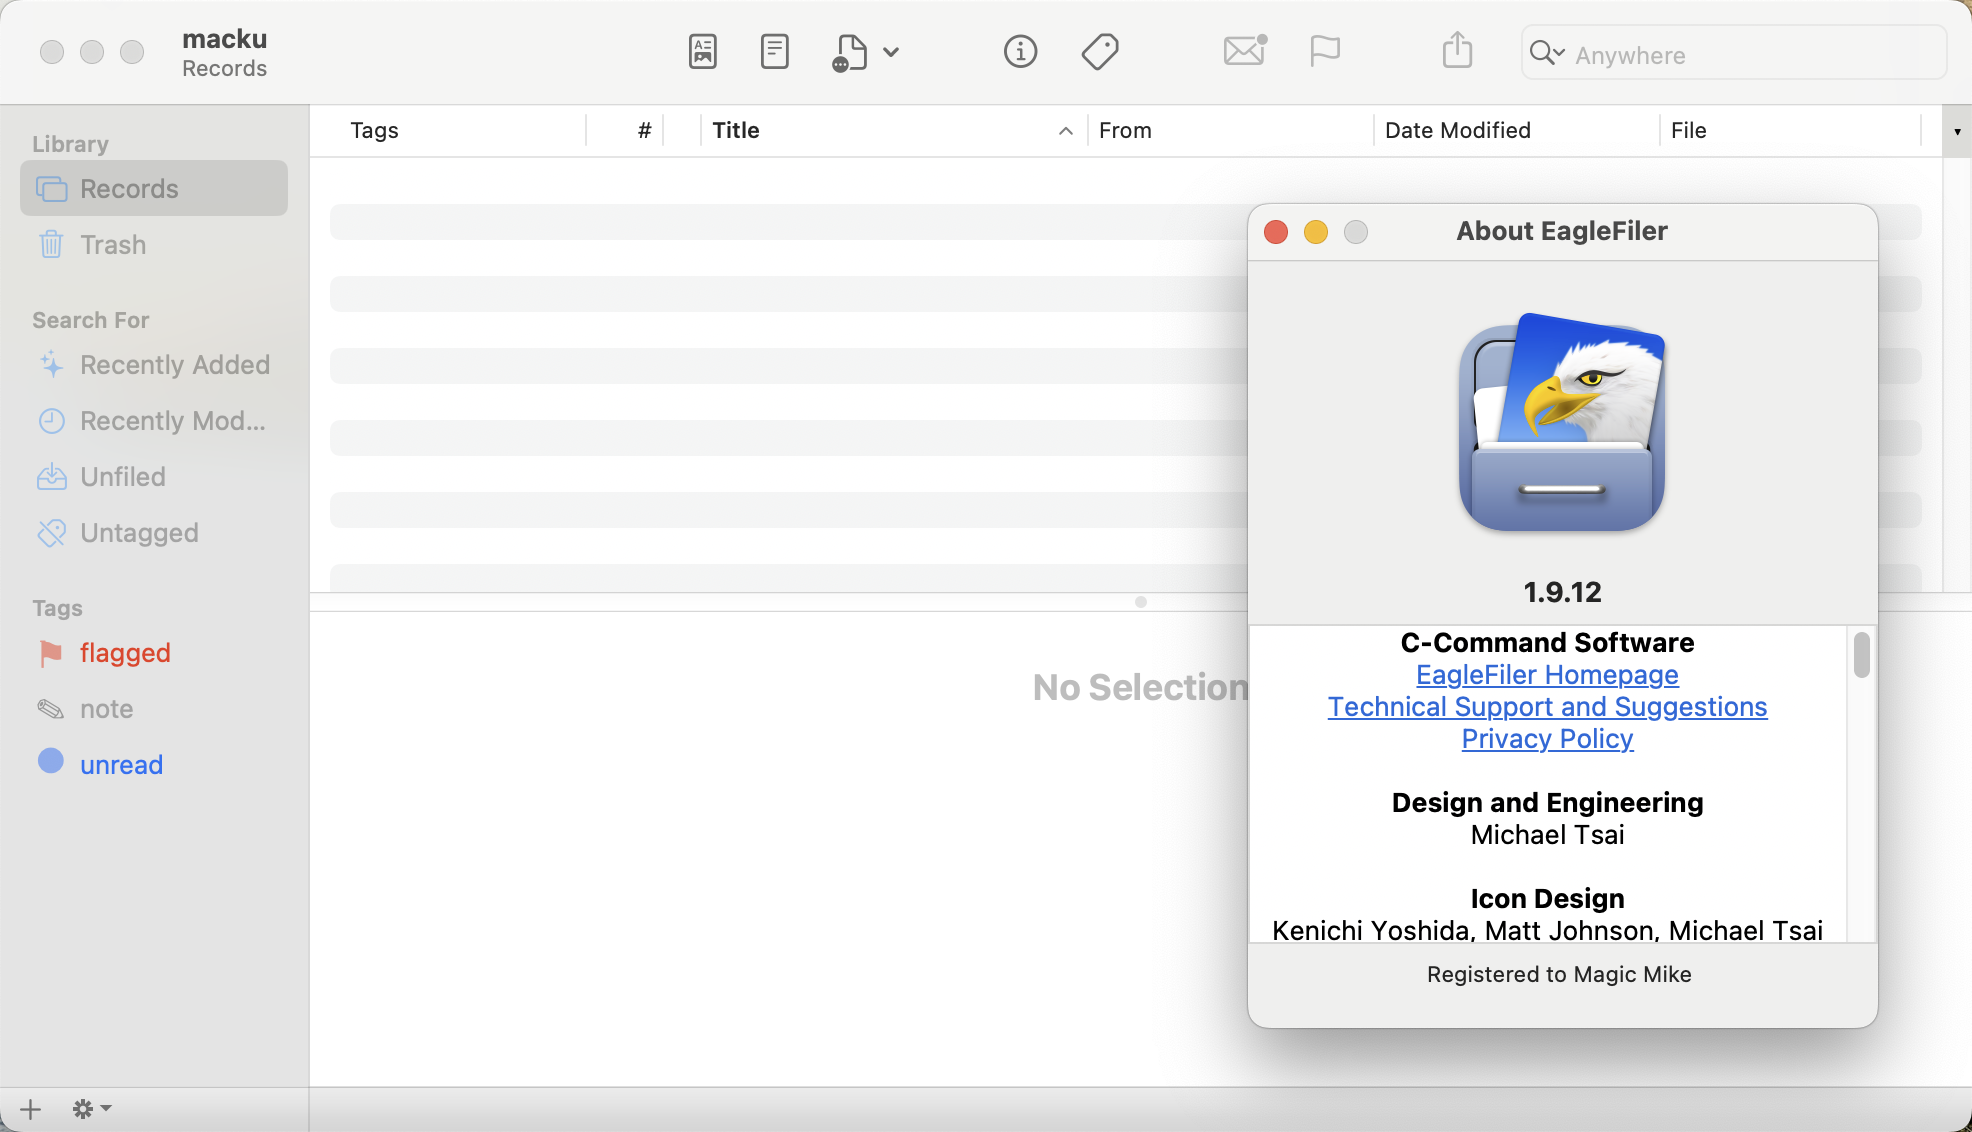The width and height of the screenshot is (1972, 1132).
Task: Click the sparkle icon beside Recently Added
Action: point(51,364)
